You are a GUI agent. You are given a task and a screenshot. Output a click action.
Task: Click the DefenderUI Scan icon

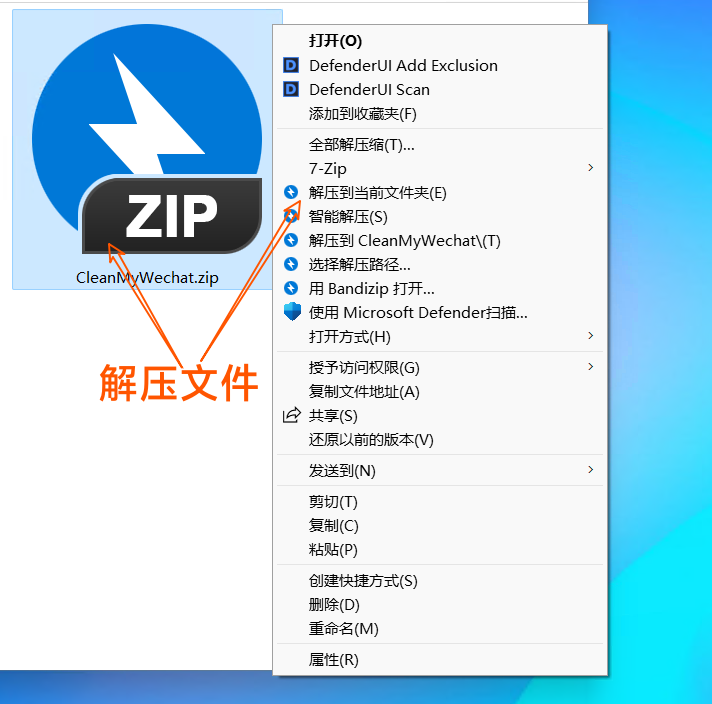[291, 89]
